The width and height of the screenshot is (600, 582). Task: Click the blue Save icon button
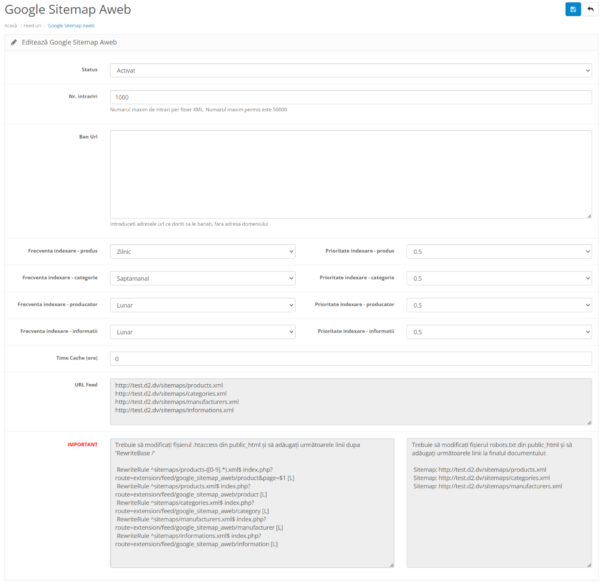pyautogui.click(x=573, y=10)
